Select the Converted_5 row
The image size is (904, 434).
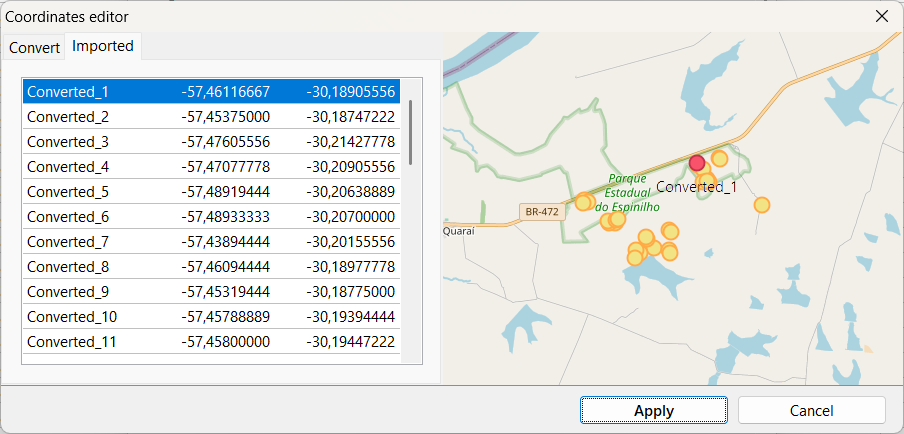(x=212, y=192)
